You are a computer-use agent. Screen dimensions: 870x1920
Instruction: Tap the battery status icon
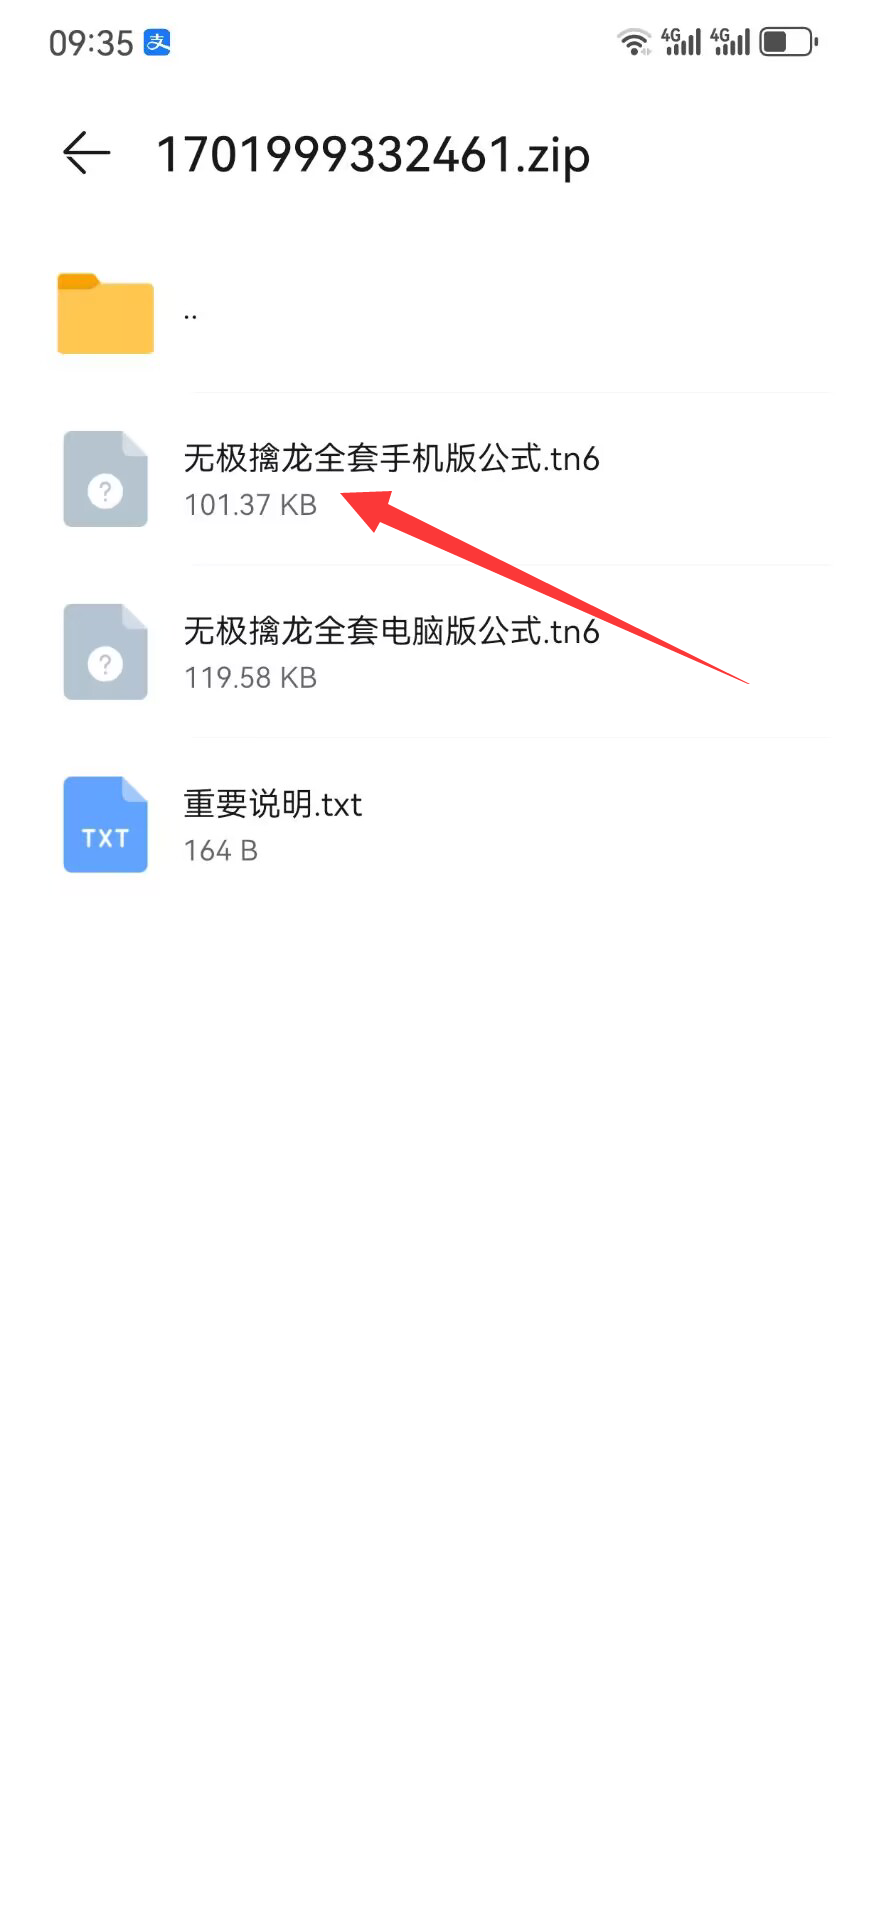(789, 42)
